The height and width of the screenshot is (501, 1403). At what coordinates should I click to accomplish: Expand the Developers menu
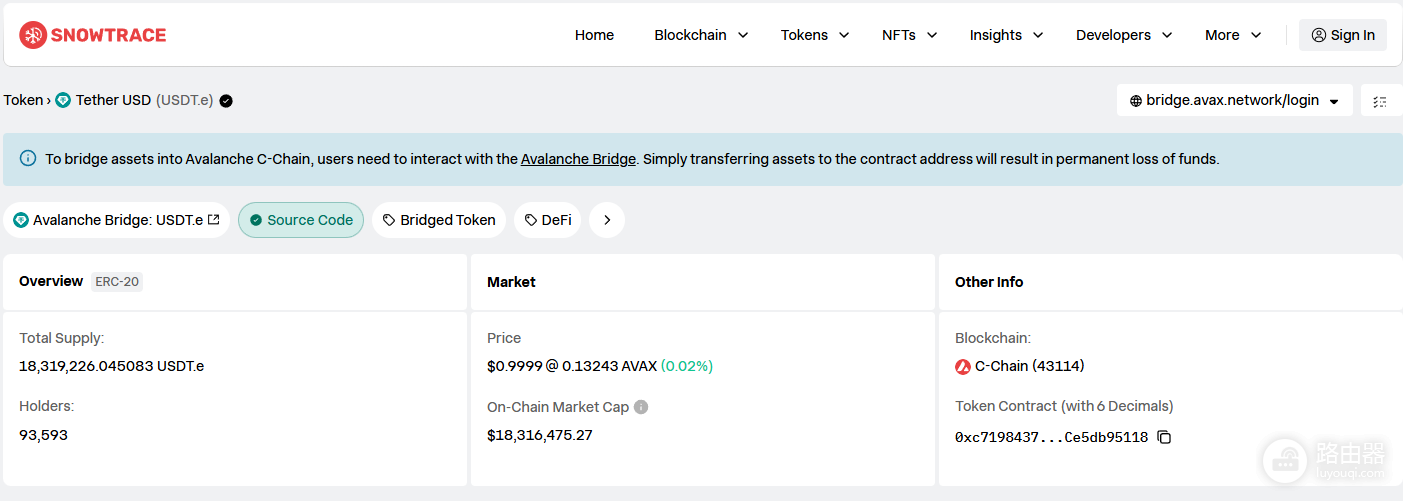coord(1124,35)
